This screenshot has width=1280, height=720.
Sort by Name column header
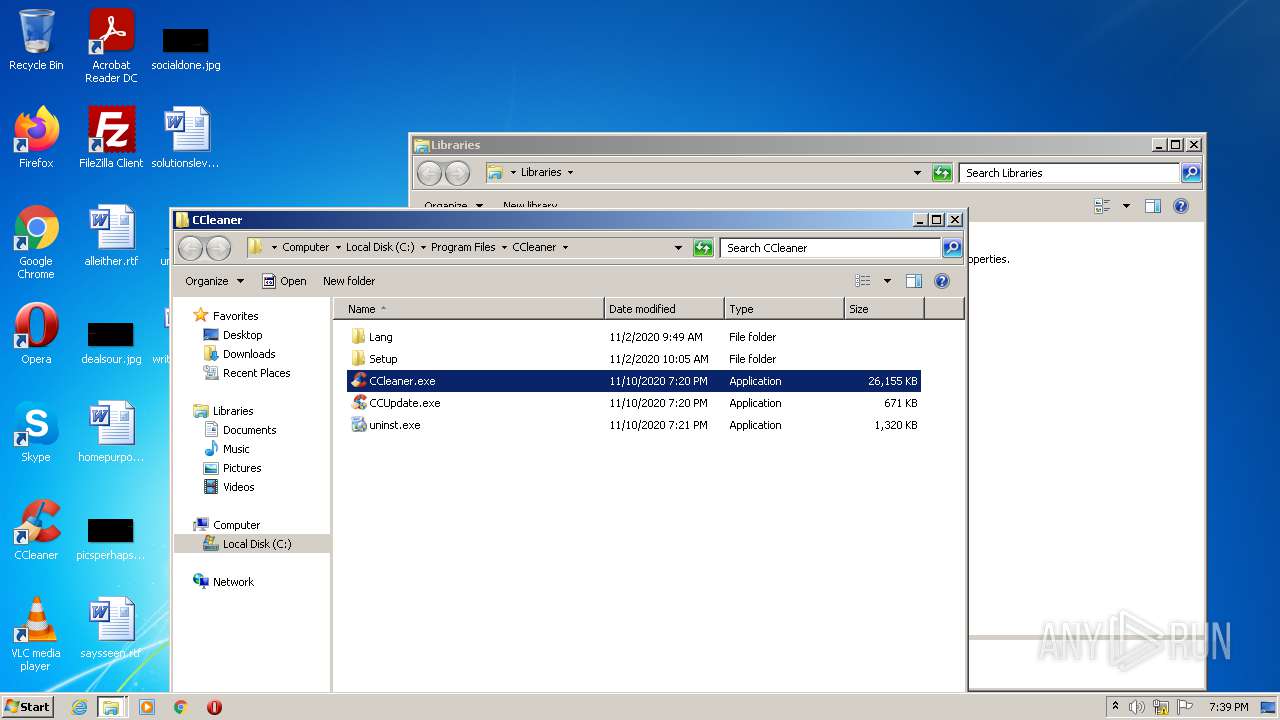click(468, 309)
